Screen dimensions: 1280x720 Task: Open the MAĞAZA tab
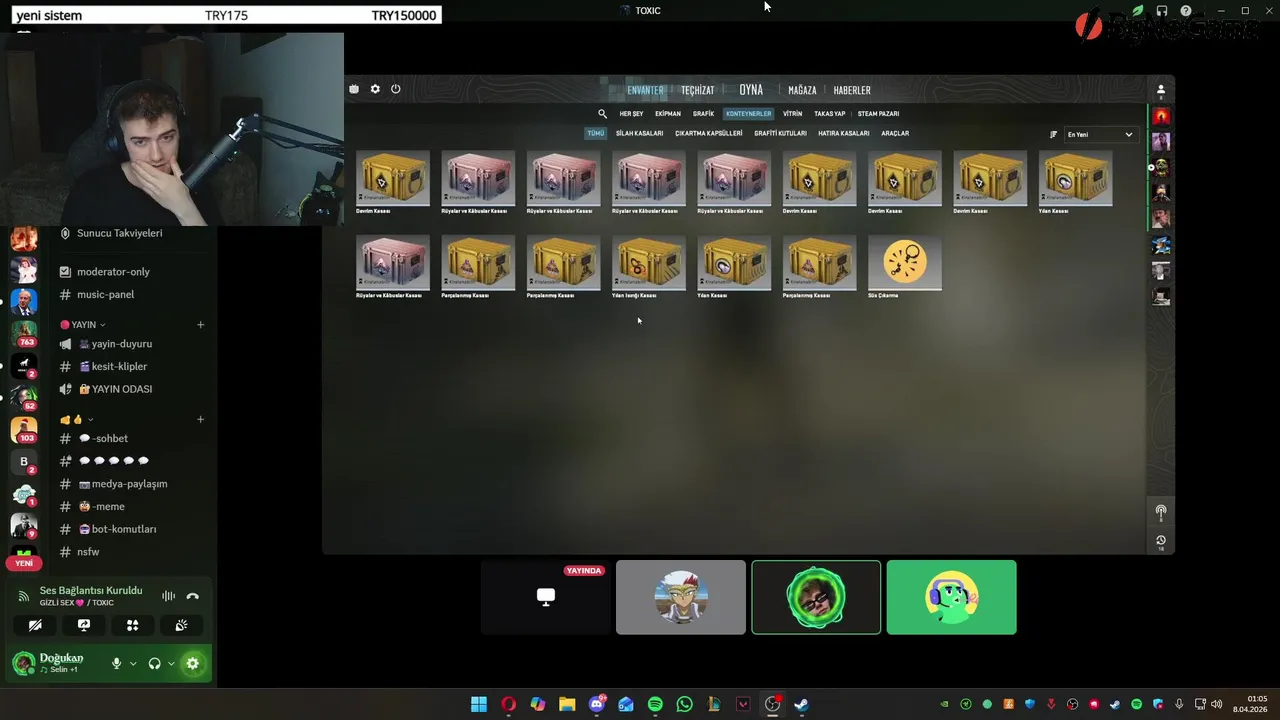coord(802,90)
